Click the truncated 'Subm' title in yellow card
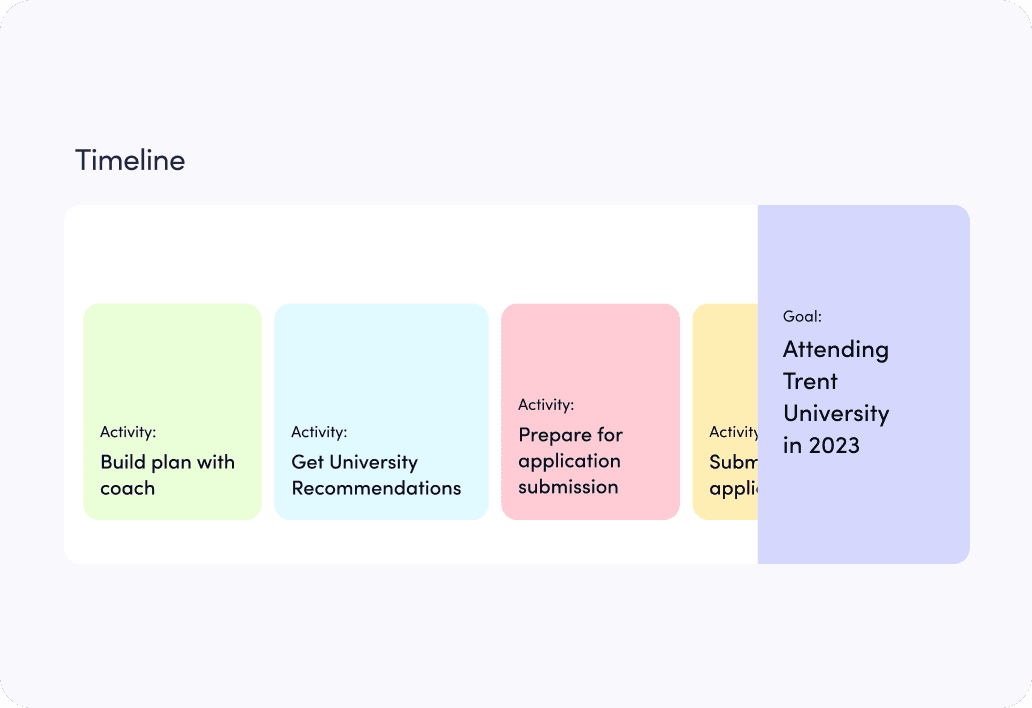The height and width of the screenshot is (708, 1032). pyautogui.click(x=734, y=462)
